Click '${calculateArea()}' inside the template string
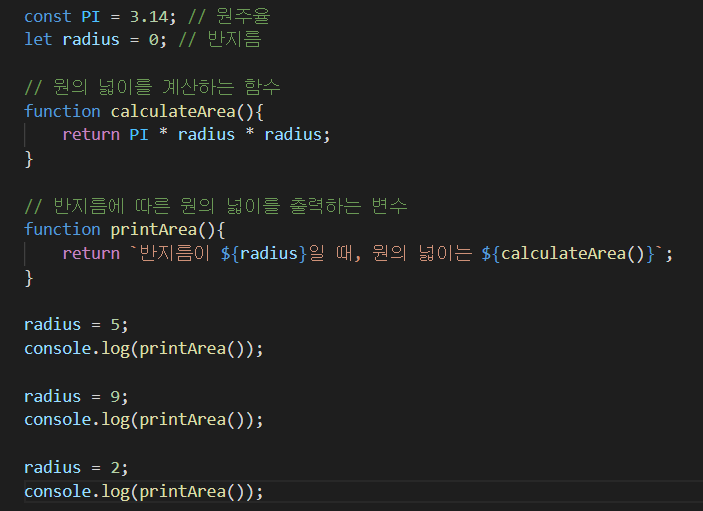Viewport: 703px width, 511px height. [x=568, y=253]
